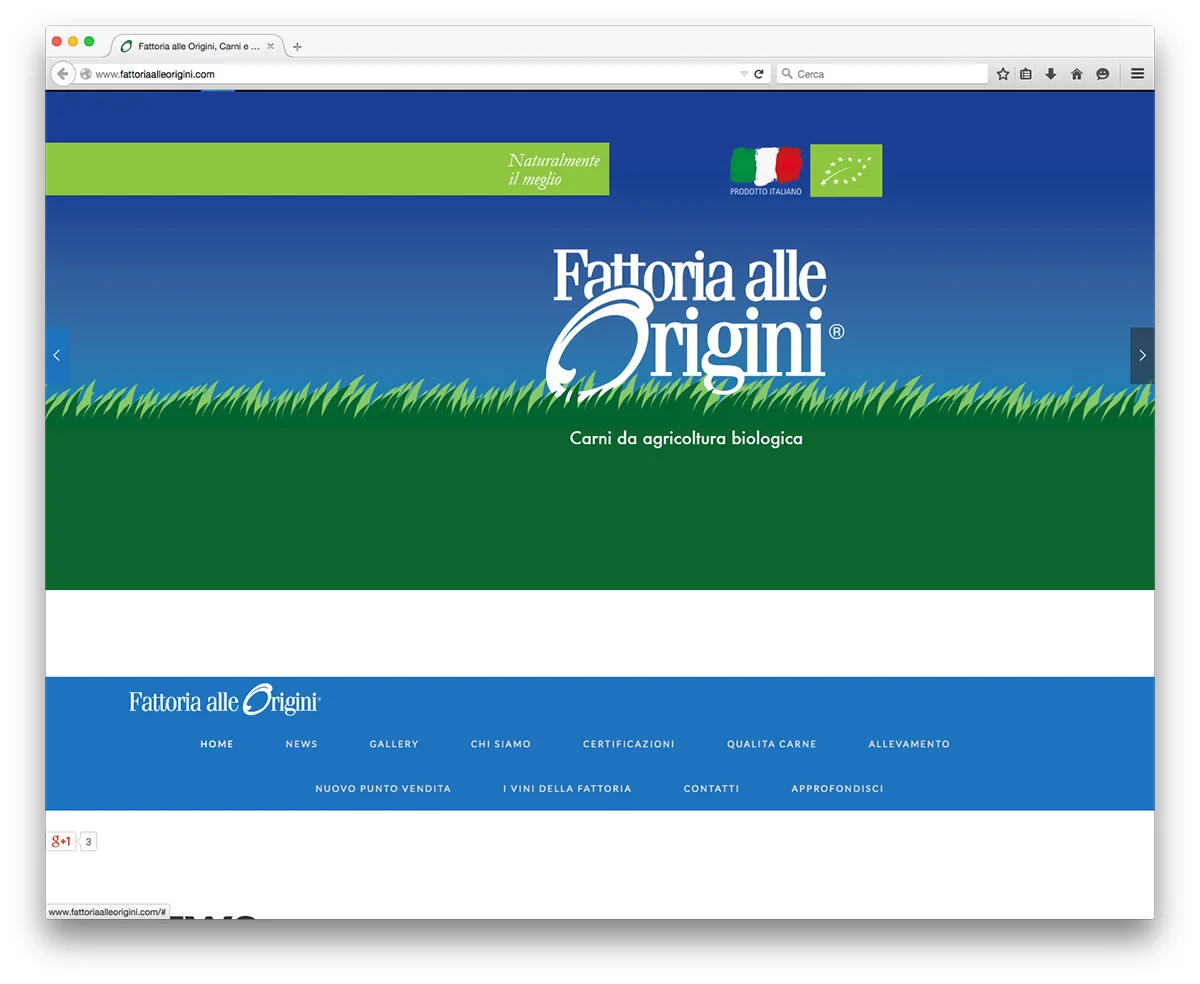Open the QUALITA CARNE page
Image resolution: width=1200 pixels, height=984 pixels.
(x=772, y=744)
